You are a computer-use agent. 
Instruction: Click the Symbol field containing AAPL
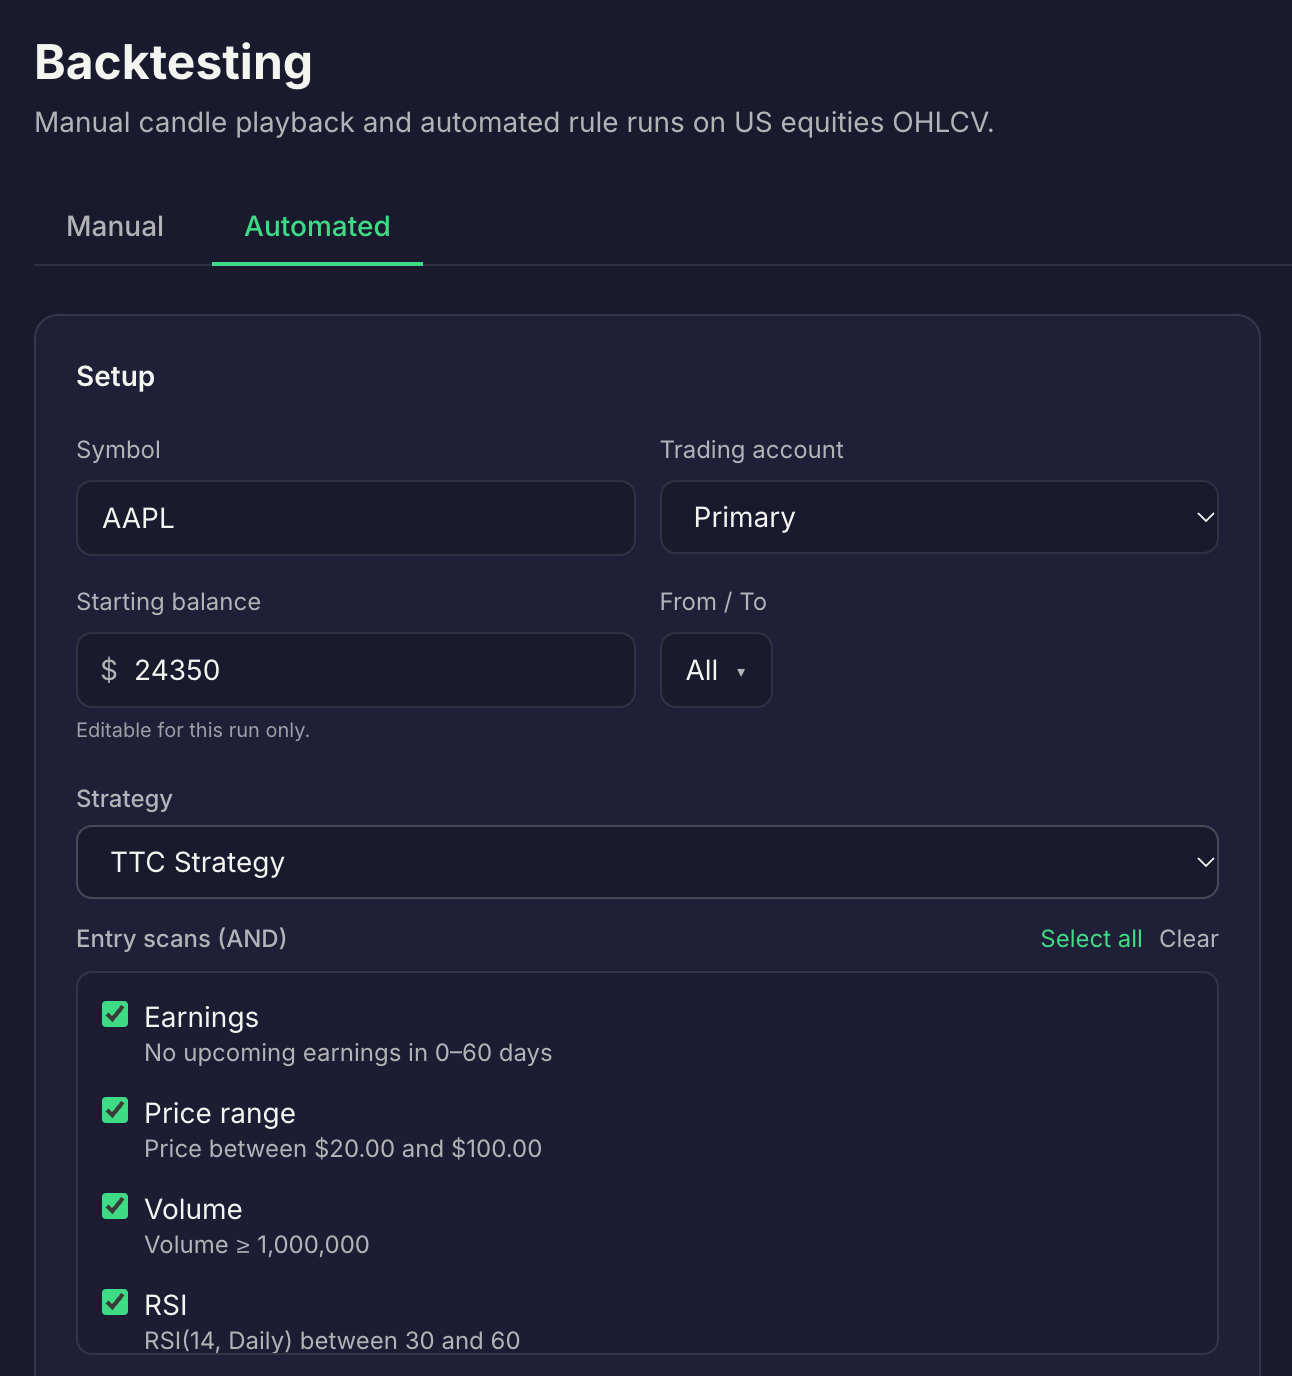[356, 518]
